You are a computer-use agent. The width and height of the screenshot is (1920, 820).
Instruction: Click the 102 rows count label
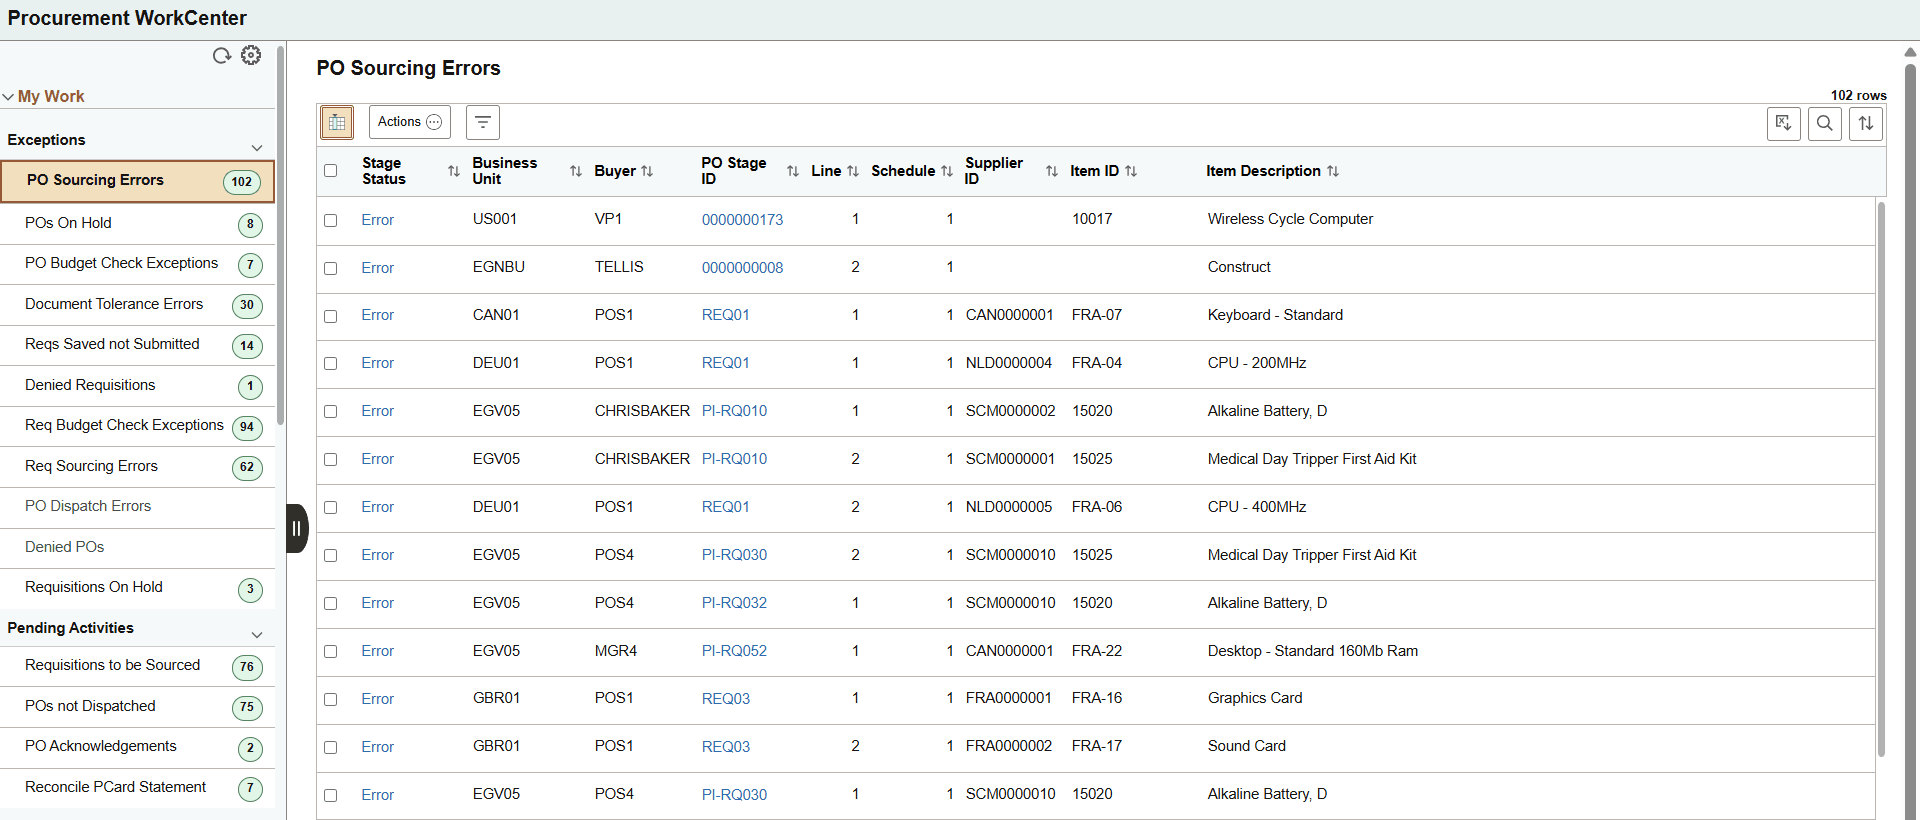coord(1858,96)
